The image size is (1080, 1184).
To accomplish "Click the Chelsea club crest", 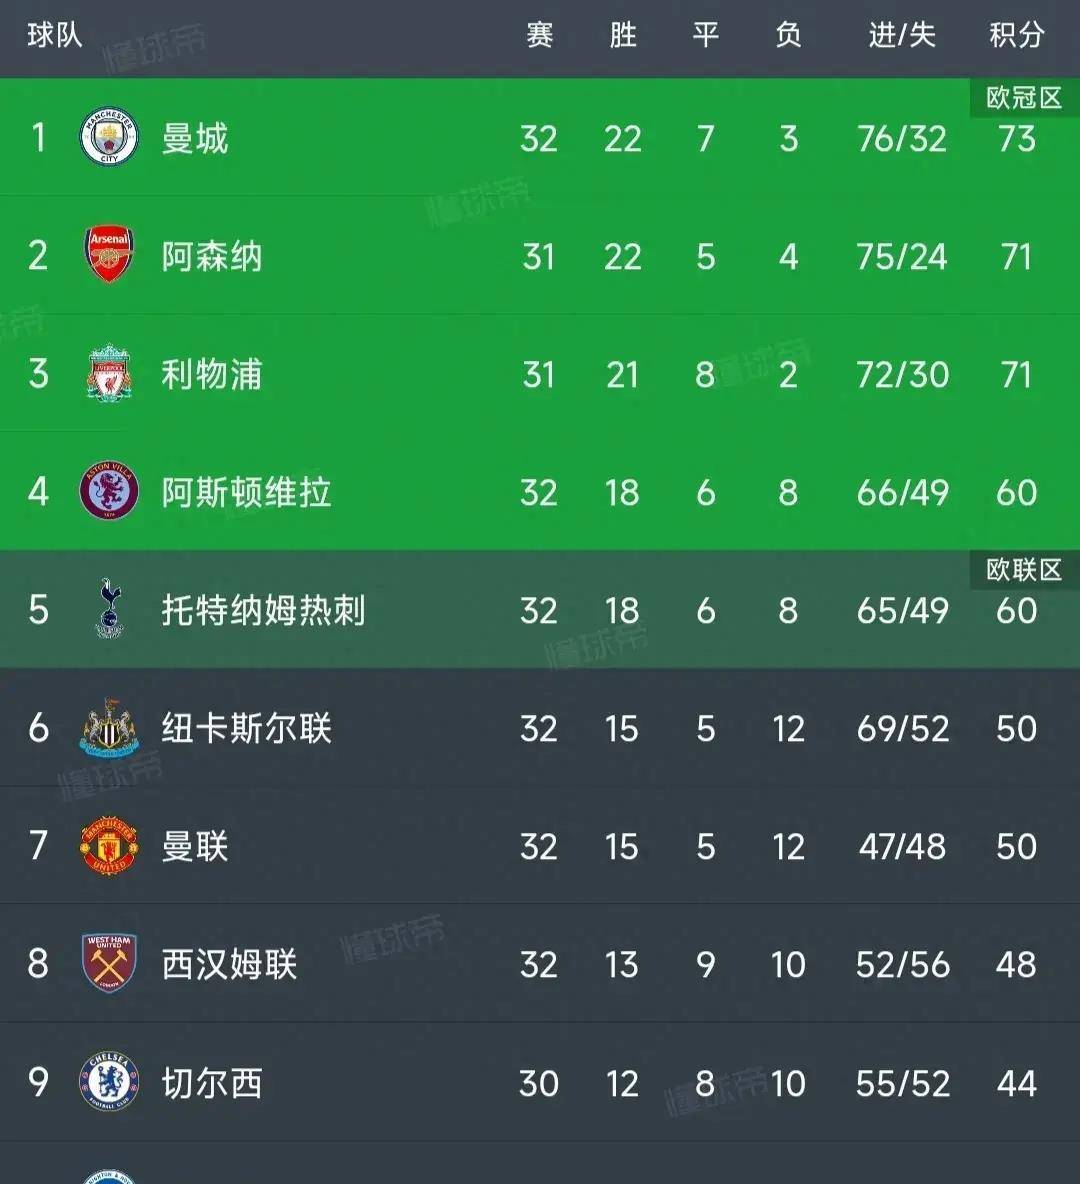I will click(x=109, y=1081).
